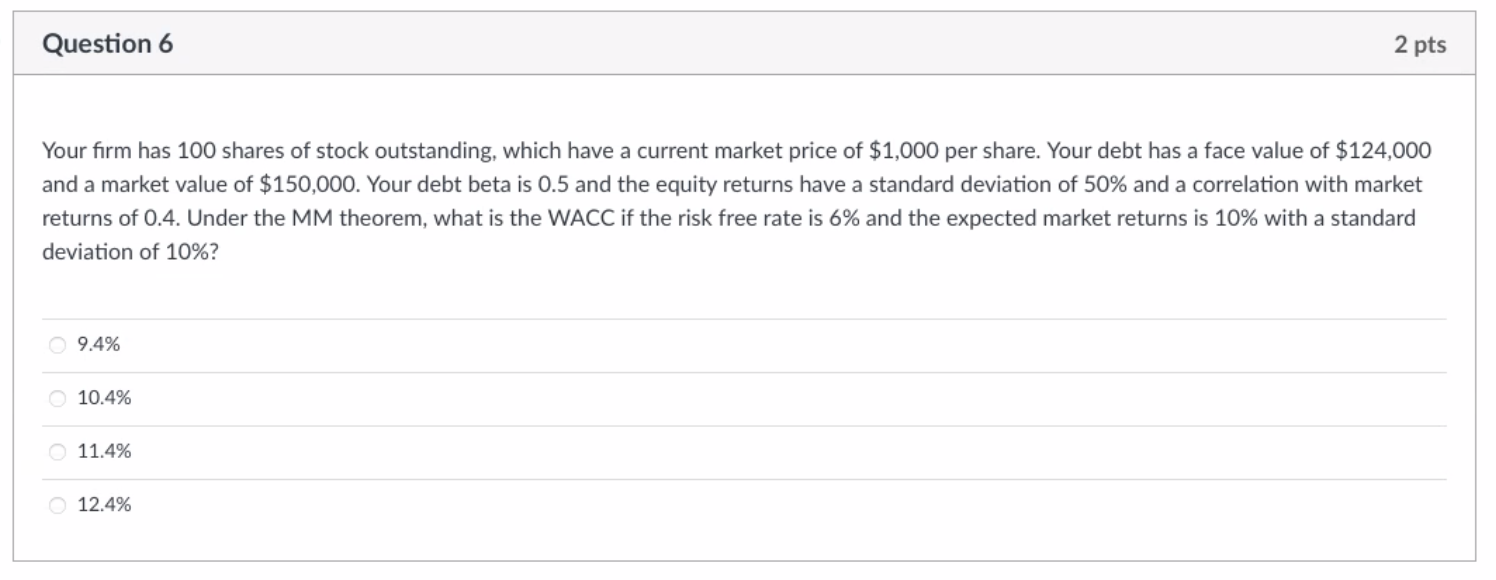Screen dimensions: 1496x580
Task: Click the "10.4%" answer label text
Action: 104,398
